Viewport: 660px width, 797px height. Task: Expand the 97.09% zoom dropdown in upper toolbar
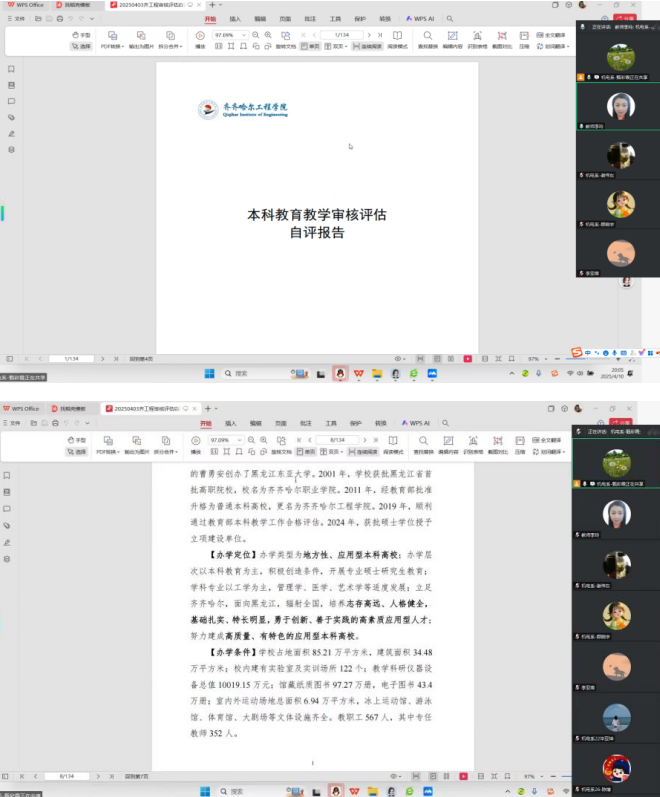pos(245,35)
